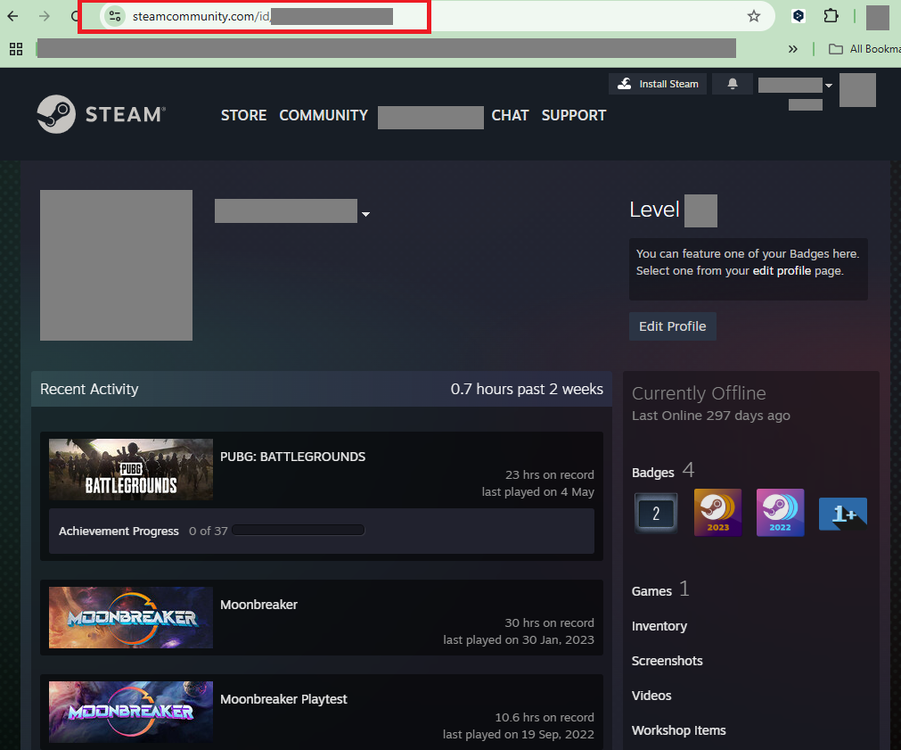The width and height of the screenshot is (901, 750).
Task: Click the Edit Profile button
Action: (x=672, y=326)
